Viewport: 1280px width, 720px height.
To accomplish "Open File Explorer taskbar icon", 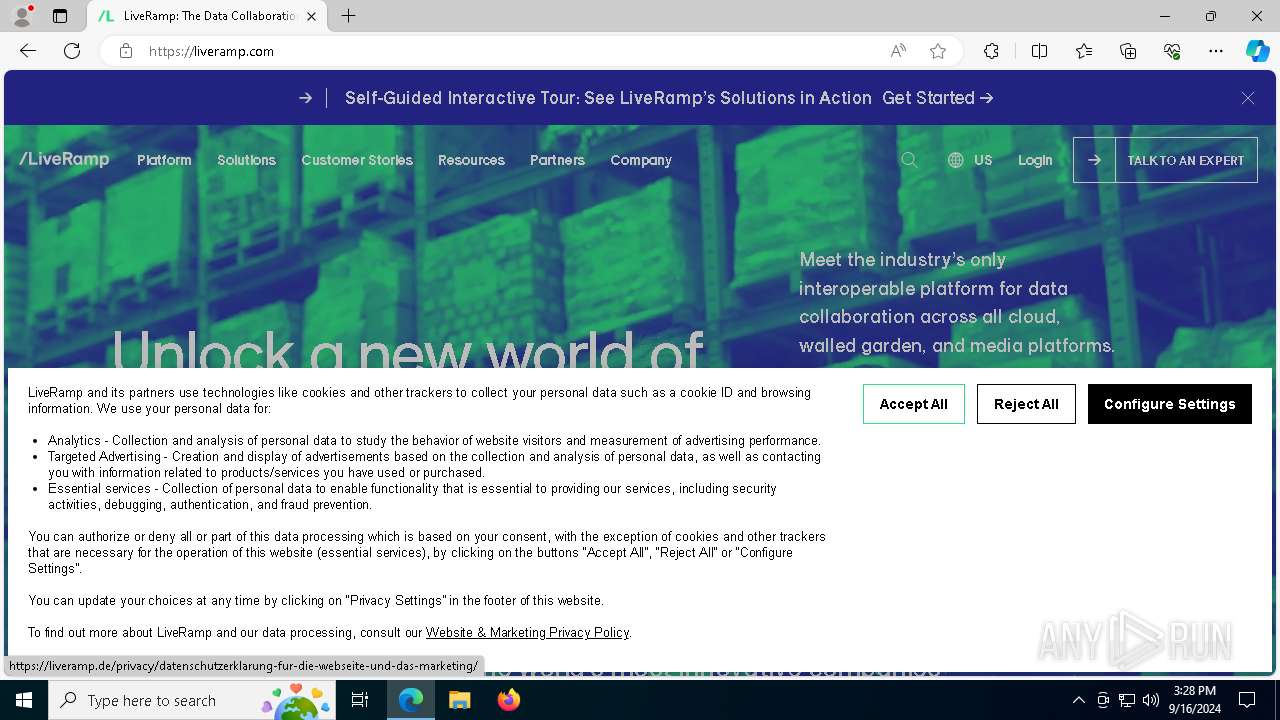I will (x=459, y=700).
